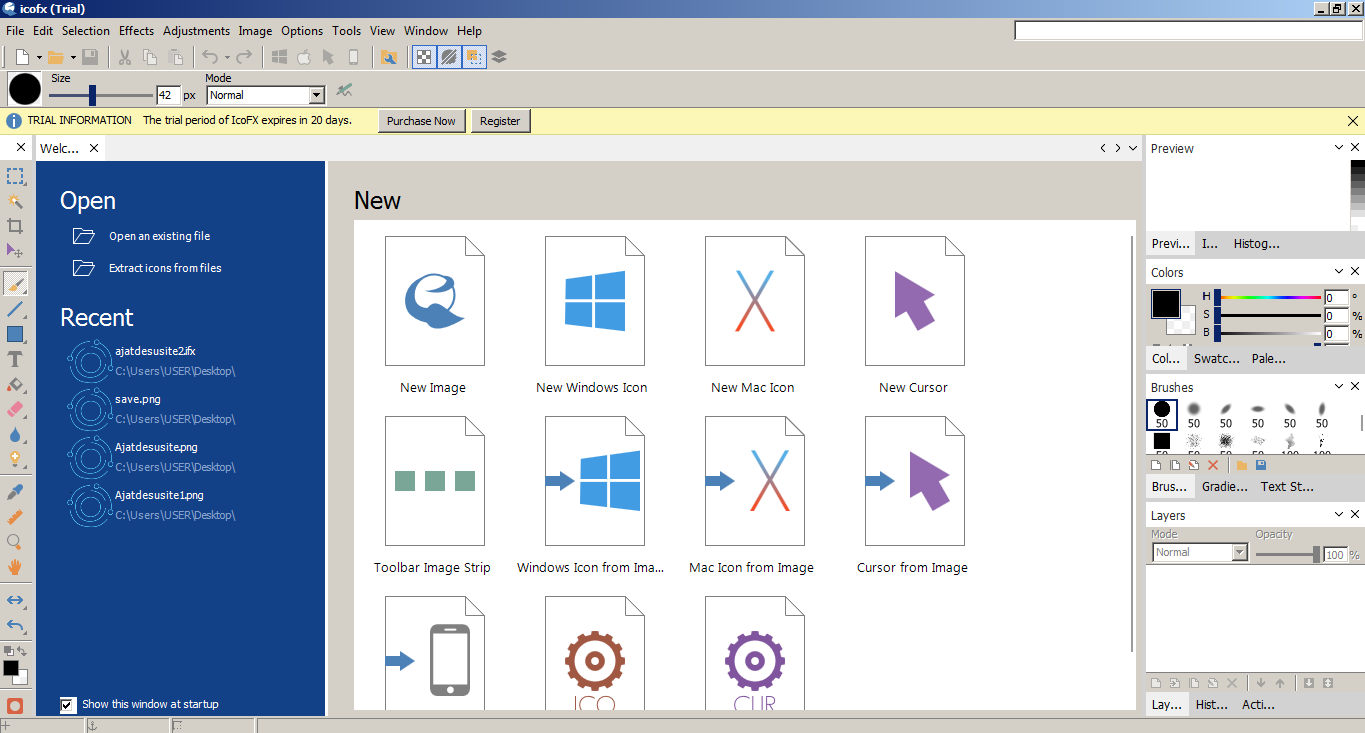Toggle the quick mask button in toolbox
1365x733 pixels.
tap(15, 705)
